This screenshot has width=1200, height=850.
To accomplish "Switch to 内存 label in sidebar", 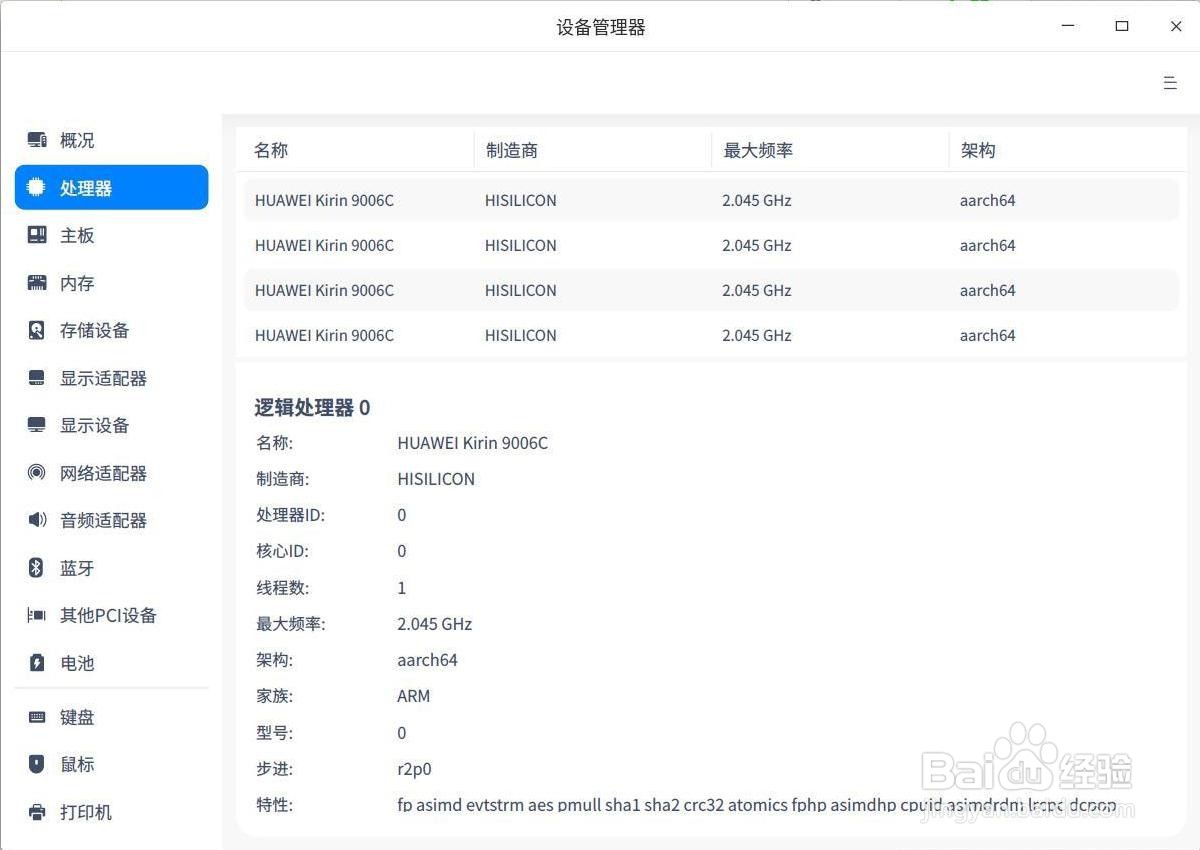I will coord(77,283).
